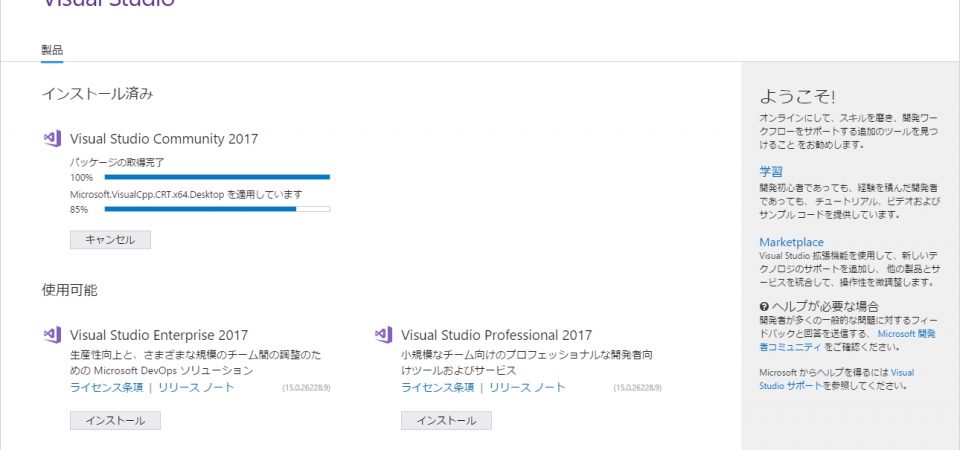The width and height of the screenshot is (960, 450).
Task: Click the パッケージの取得完了 status text
Action: (117, 162)
